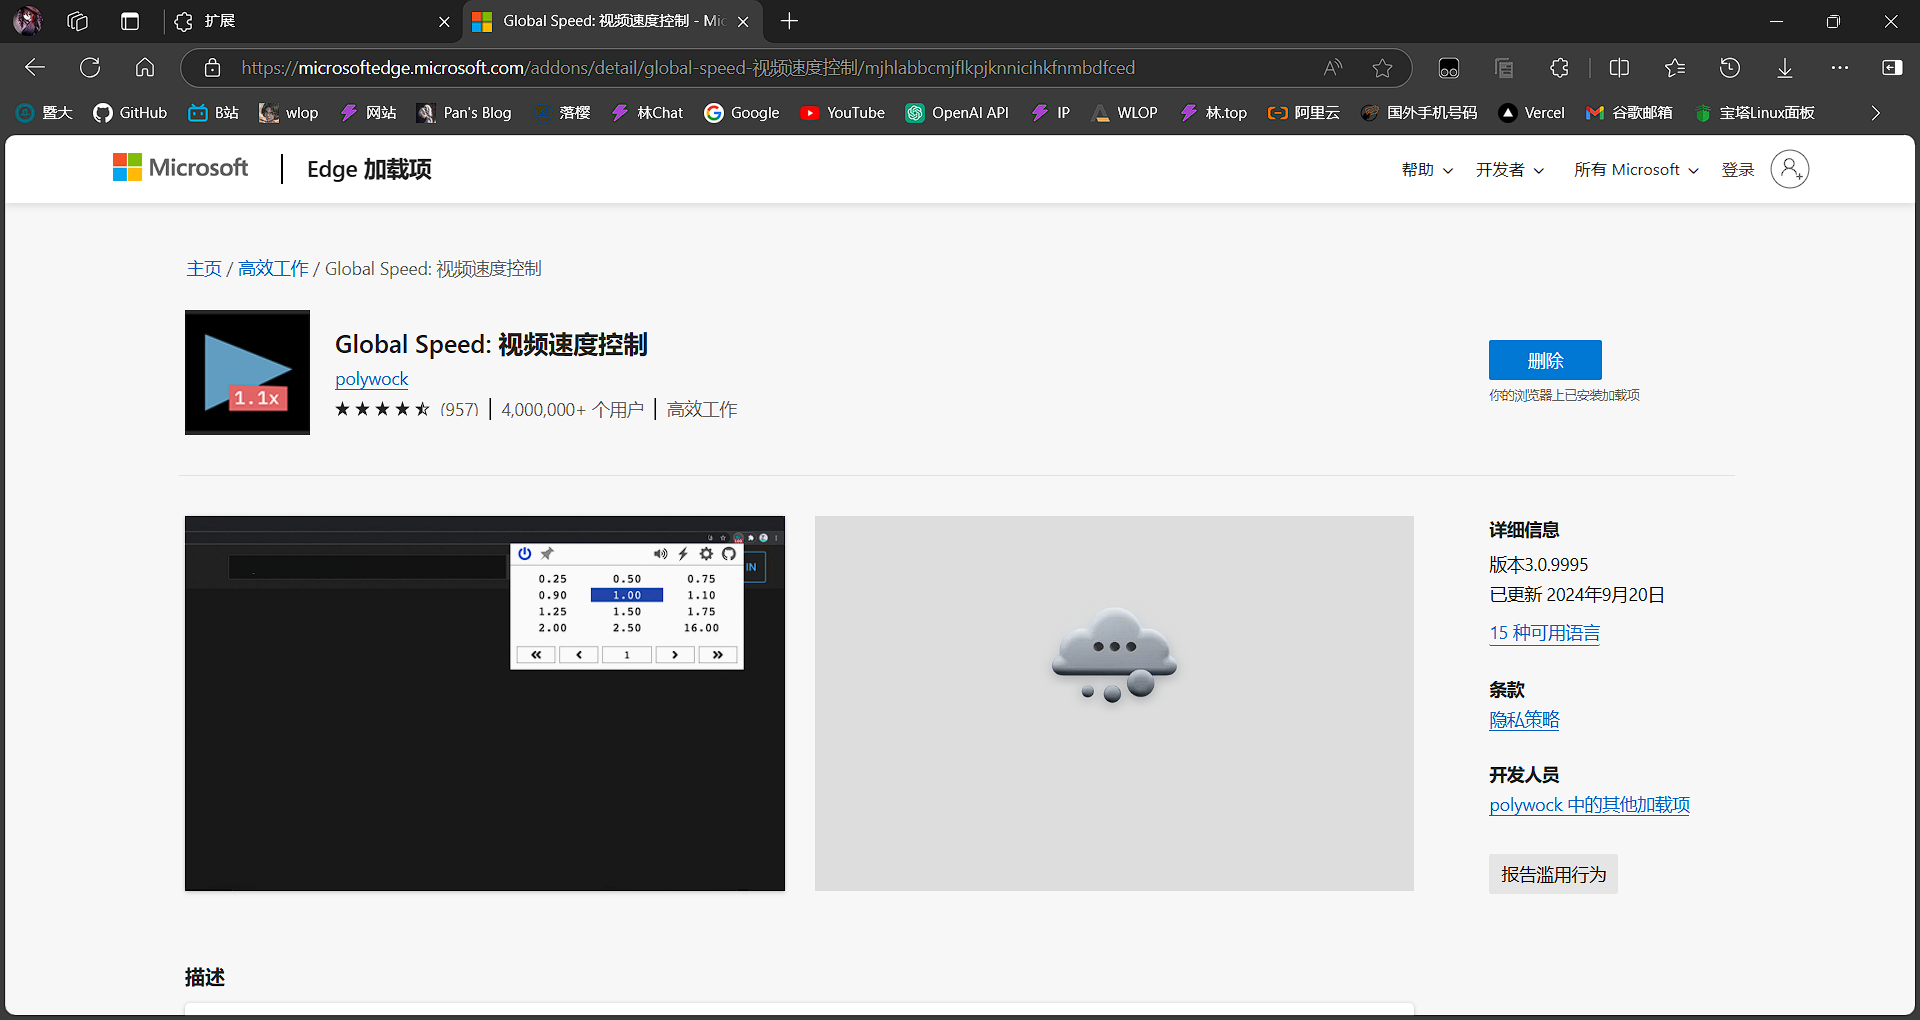Viewport: 1920px width, 1020px height.
Task: Close the 扩展 tab
Action: [444, 21]
